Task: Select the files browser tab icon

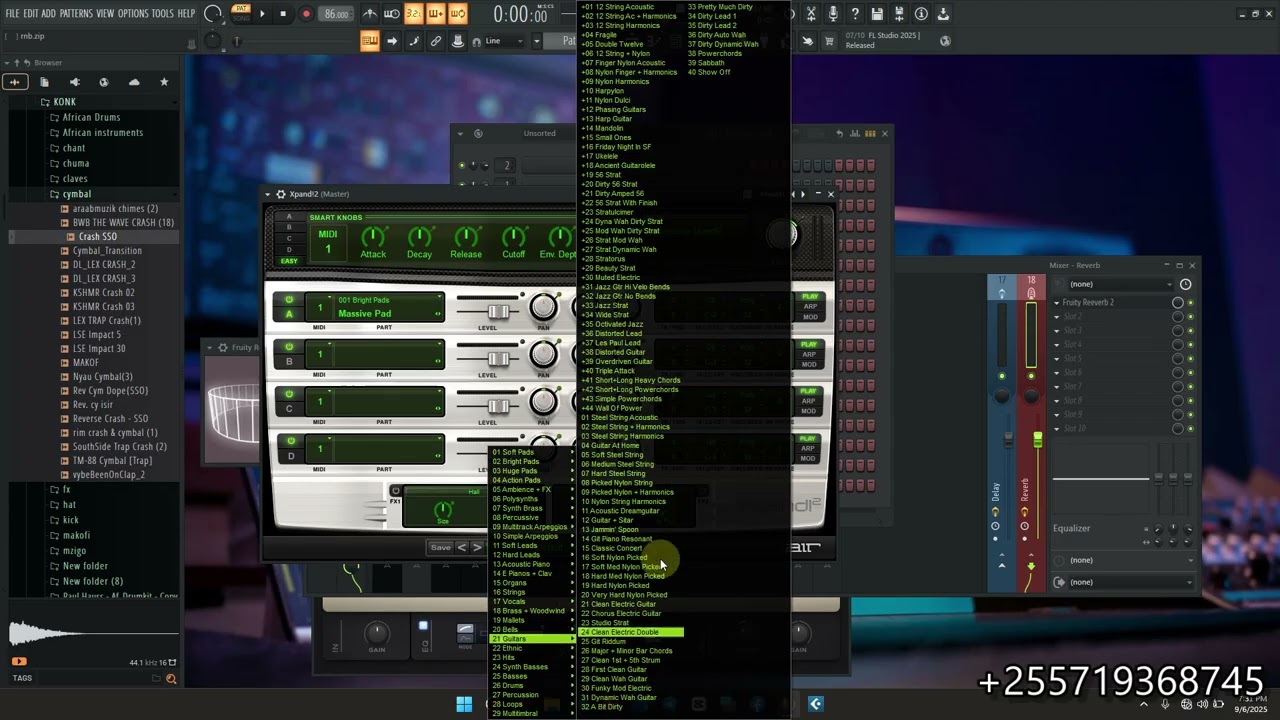Action: 44,82
